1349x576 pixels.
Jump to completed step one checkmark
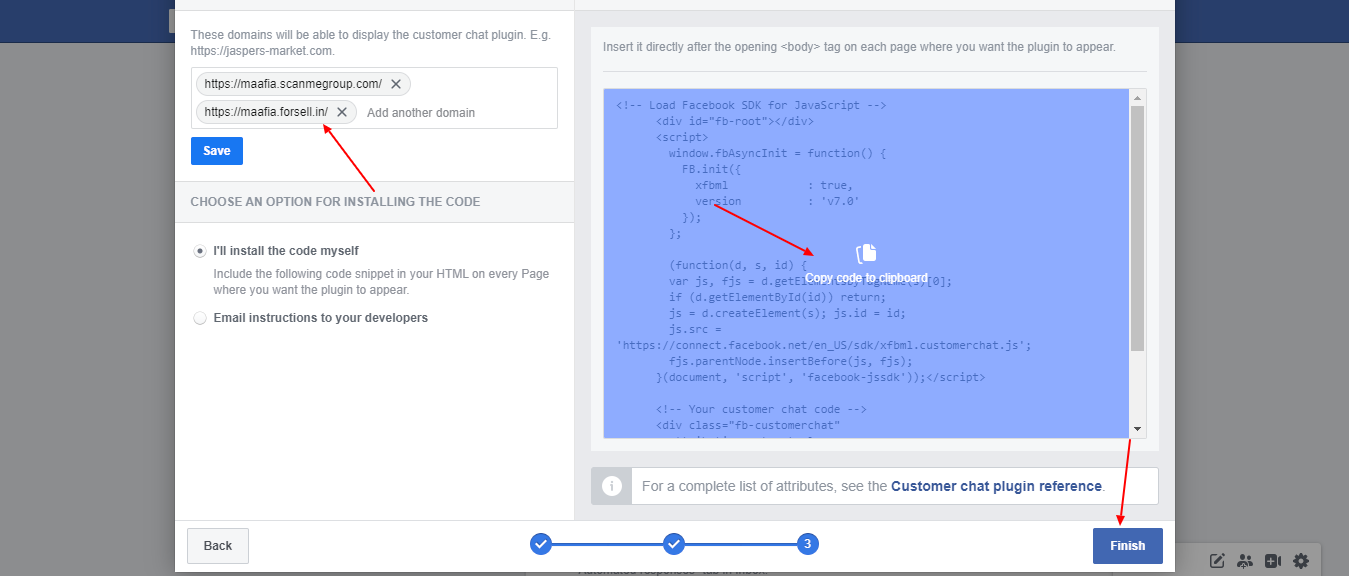point(541,544)
